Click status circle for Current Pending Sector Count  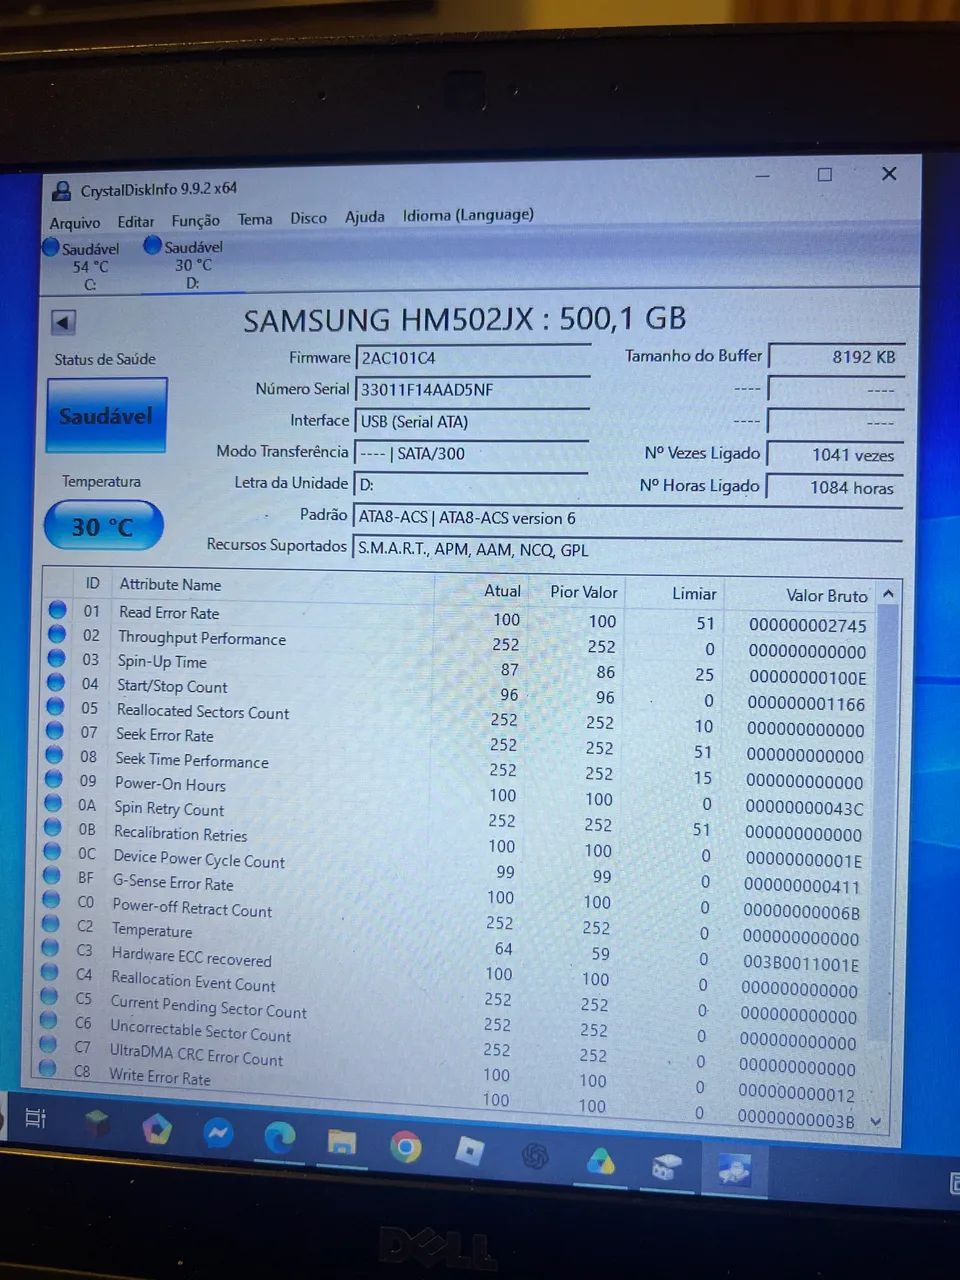[49, 997]
